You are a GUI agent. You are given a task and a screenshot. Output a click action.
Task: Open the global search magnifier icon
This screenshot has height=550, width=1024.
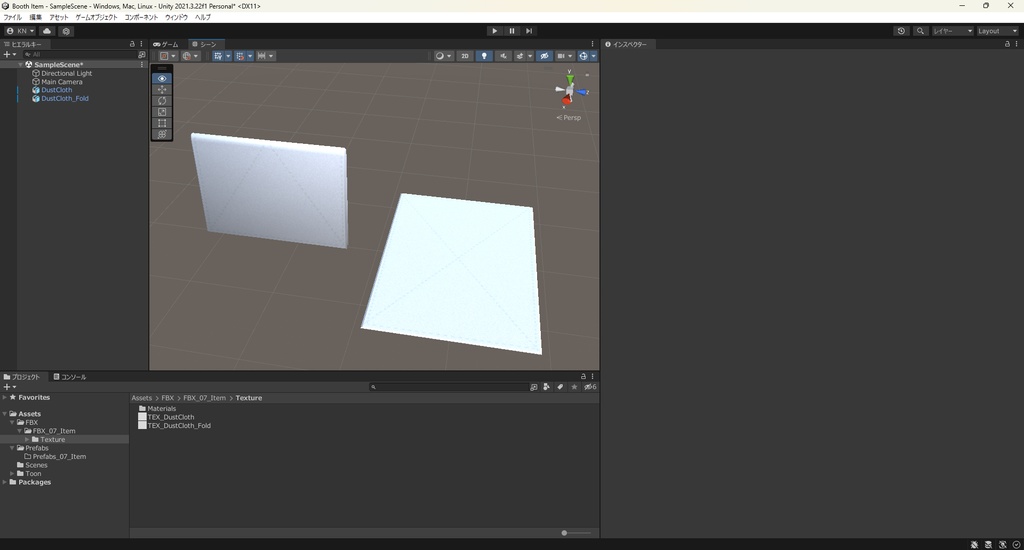[920, 31]
